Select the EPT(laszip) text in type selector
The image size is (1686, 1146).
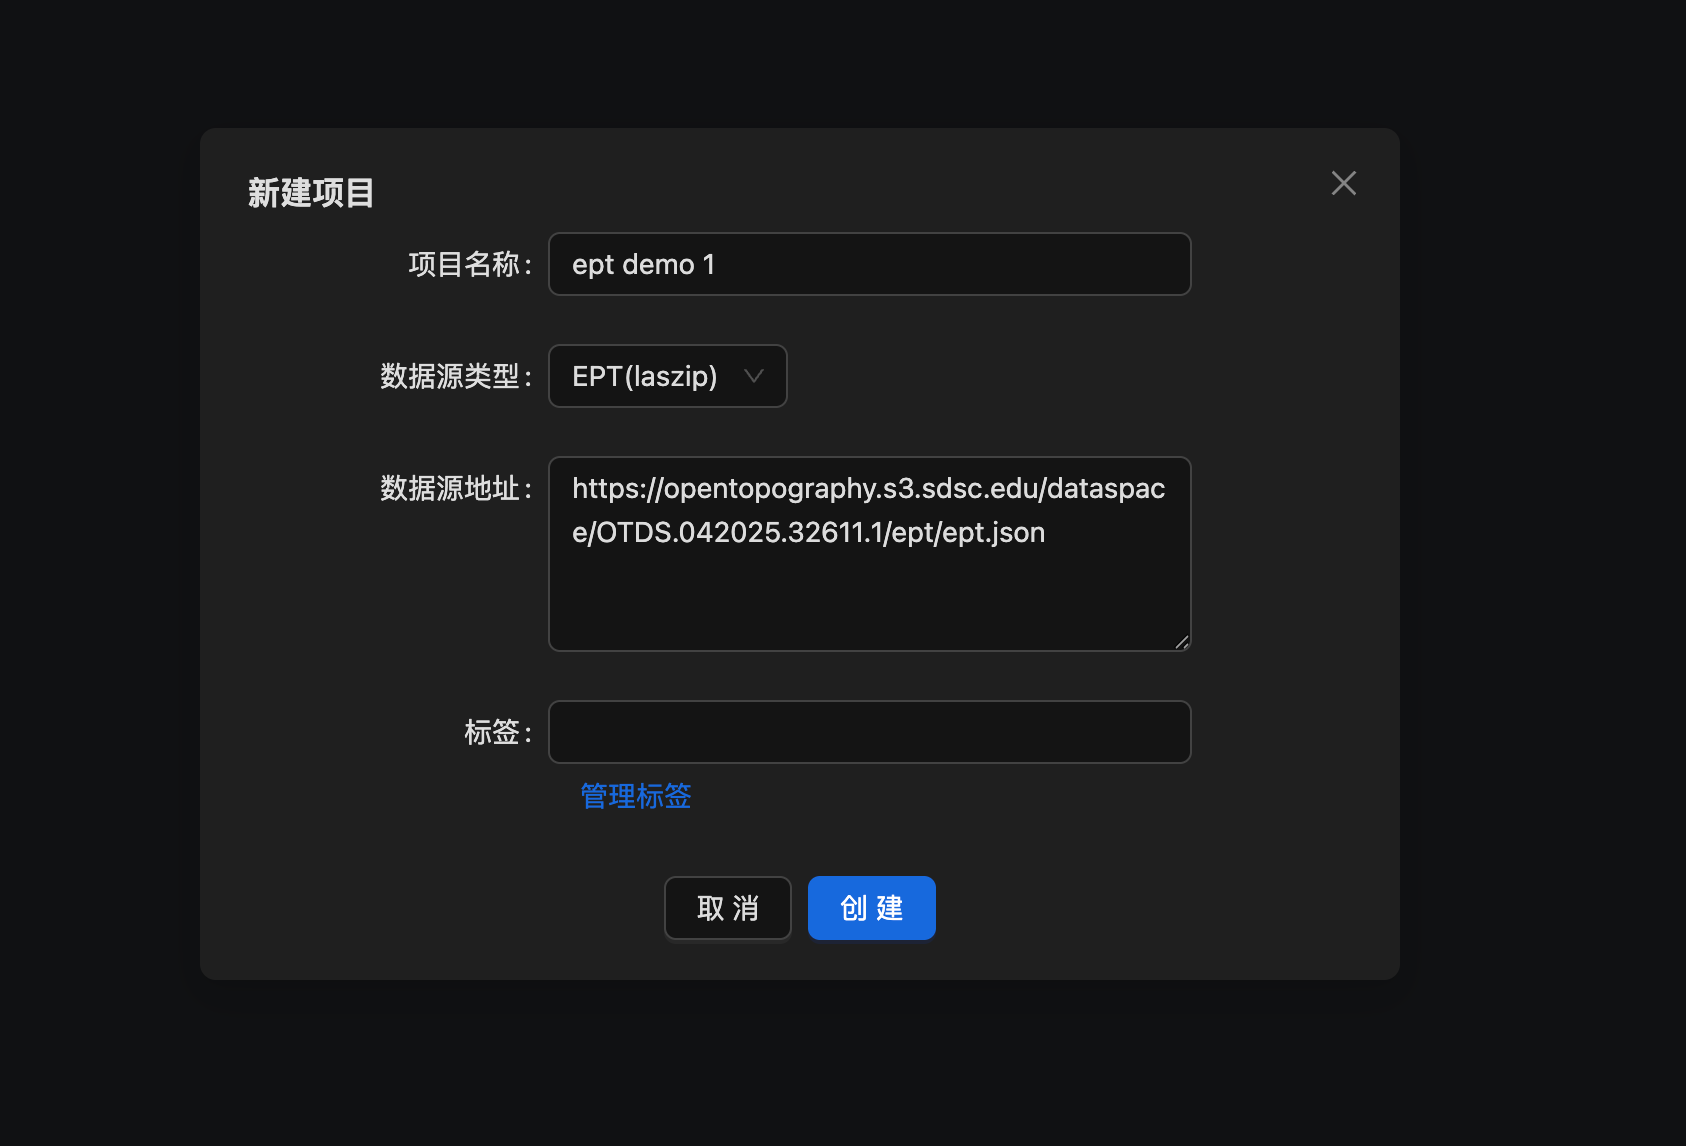point(644,376)
